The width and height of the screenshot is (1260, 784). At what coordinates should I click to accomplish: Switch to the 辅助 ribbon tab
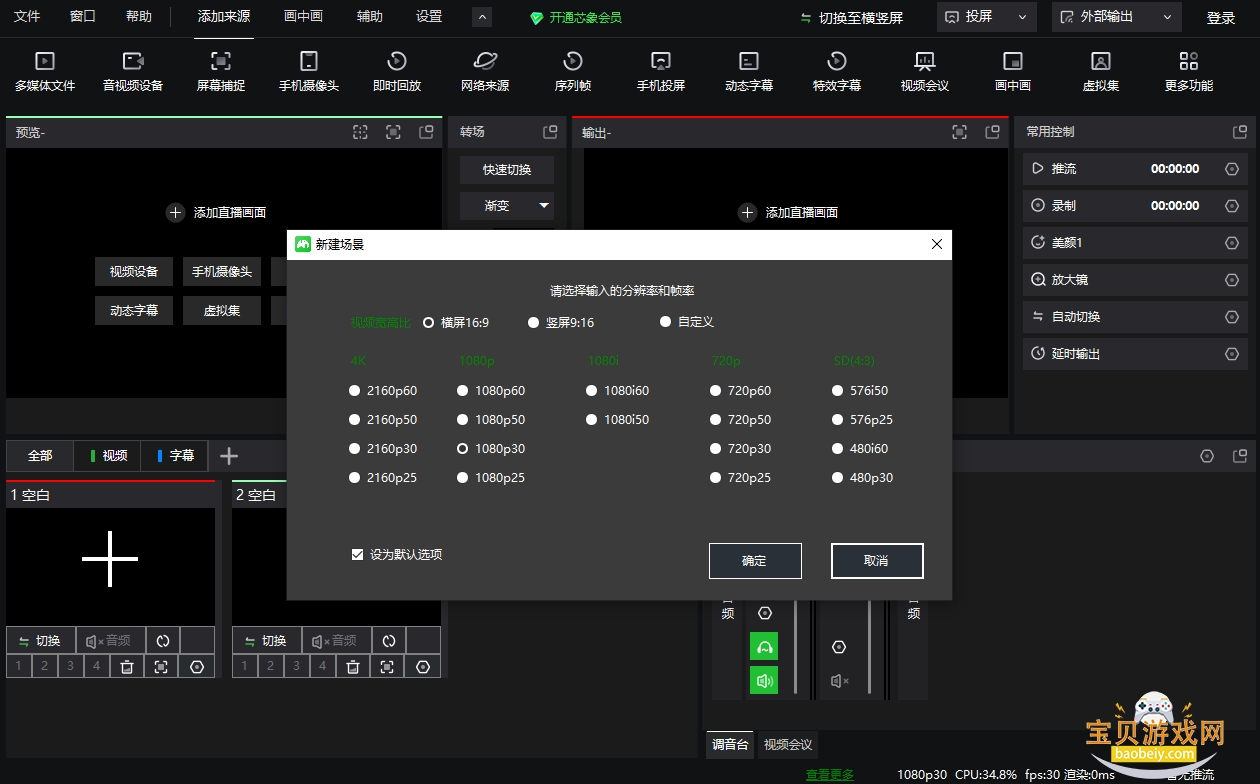(370, 17)
